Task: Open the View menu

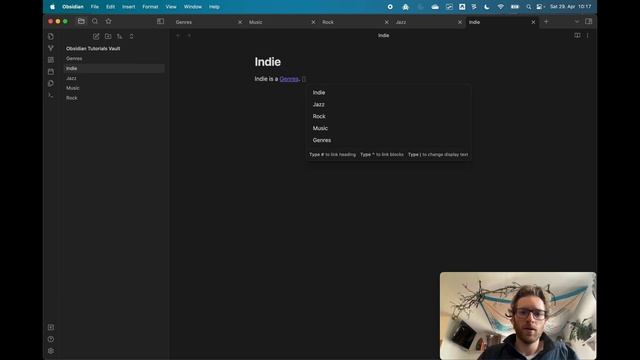Action: click(171, 7)
